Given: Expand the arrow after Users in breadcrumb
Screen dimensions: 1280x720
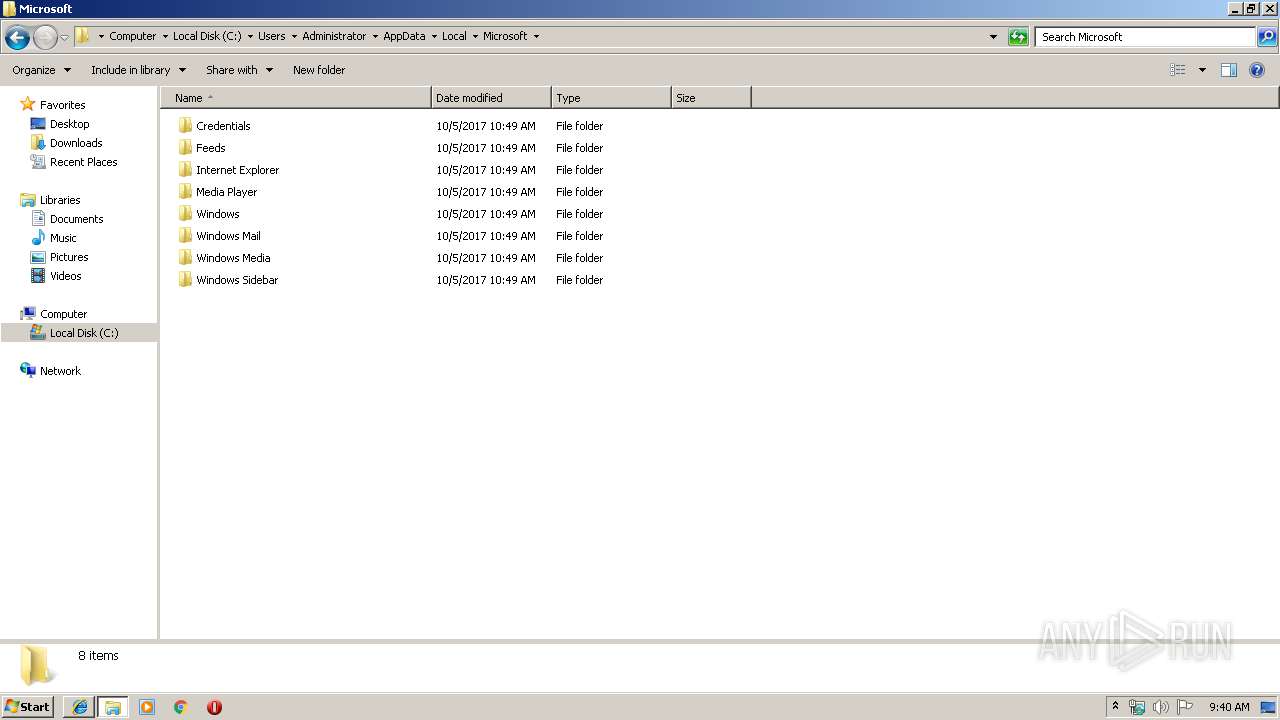Looking at the screenshot, I should point(294,36).
